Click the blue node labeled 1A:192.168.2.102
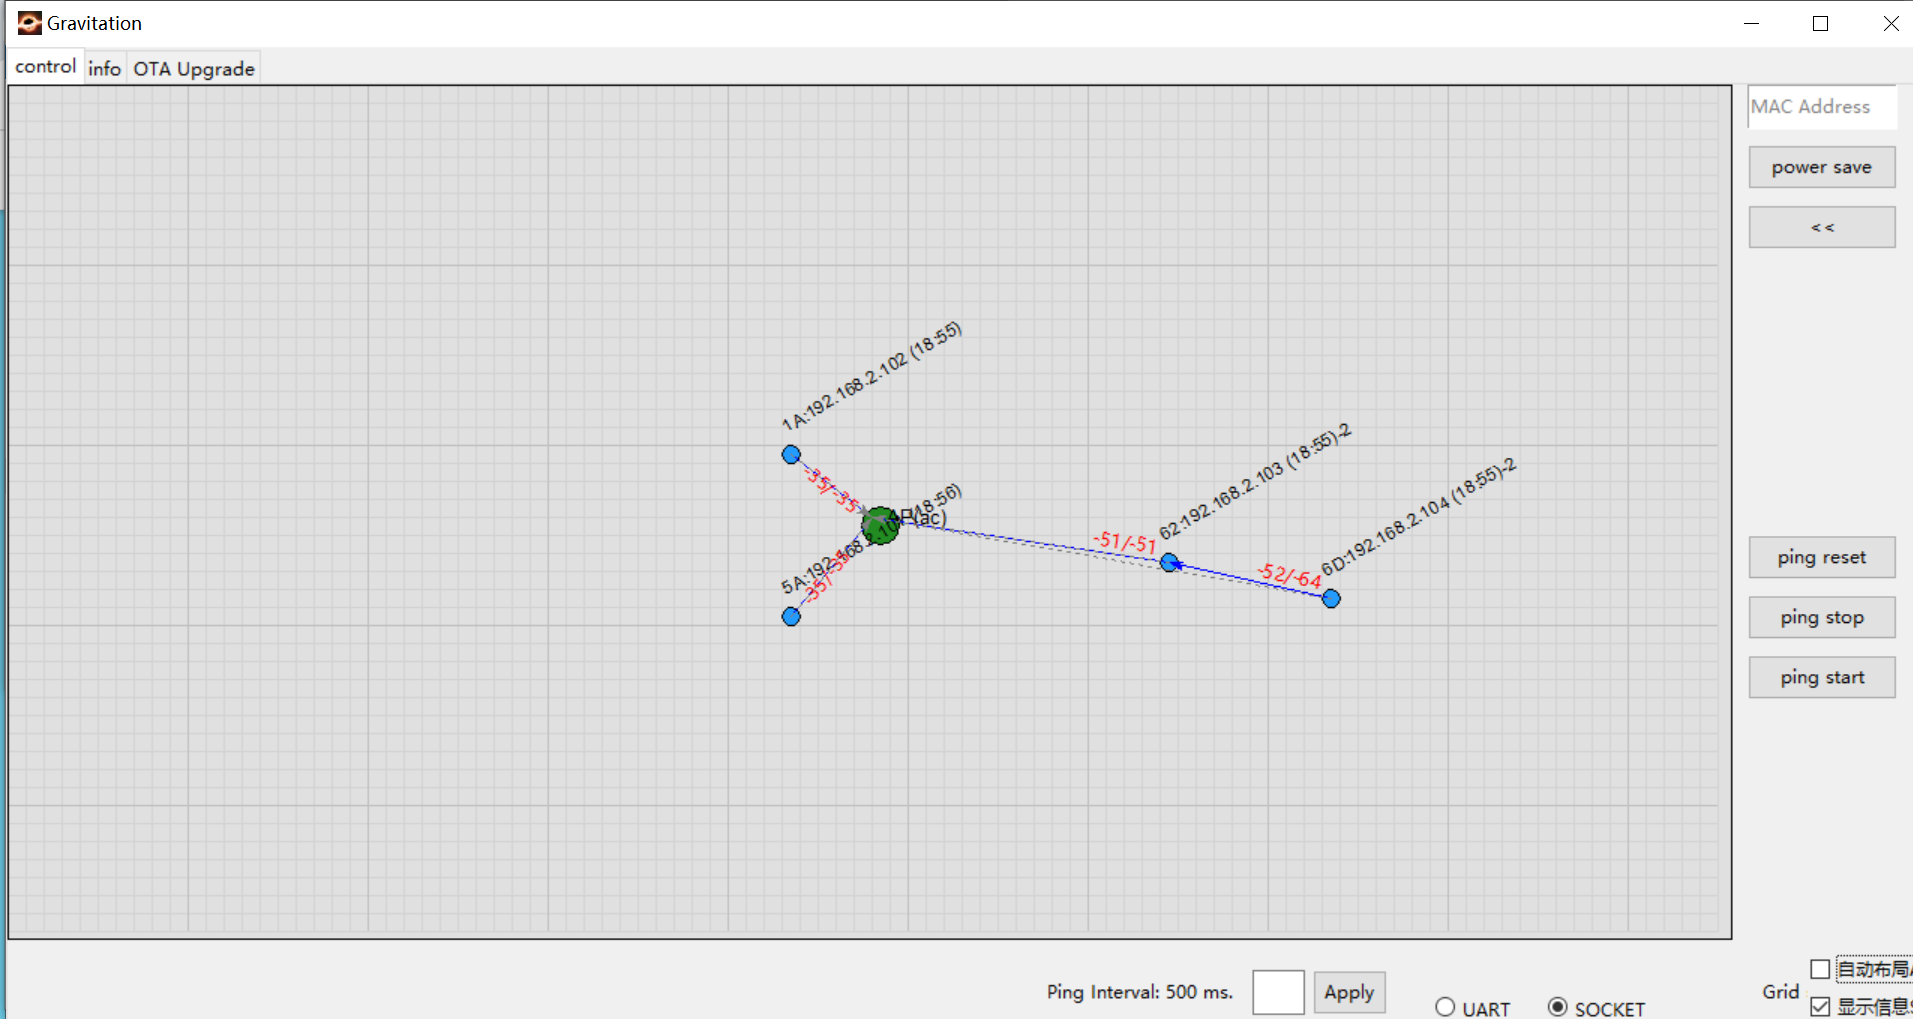1913x1019 pixels. click(791, 455)
